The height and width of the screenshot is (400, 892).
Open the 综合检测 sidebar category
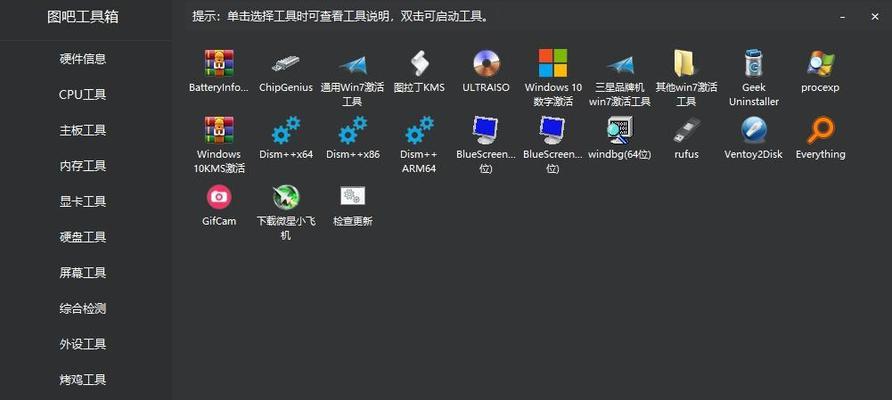coord(83,309)
